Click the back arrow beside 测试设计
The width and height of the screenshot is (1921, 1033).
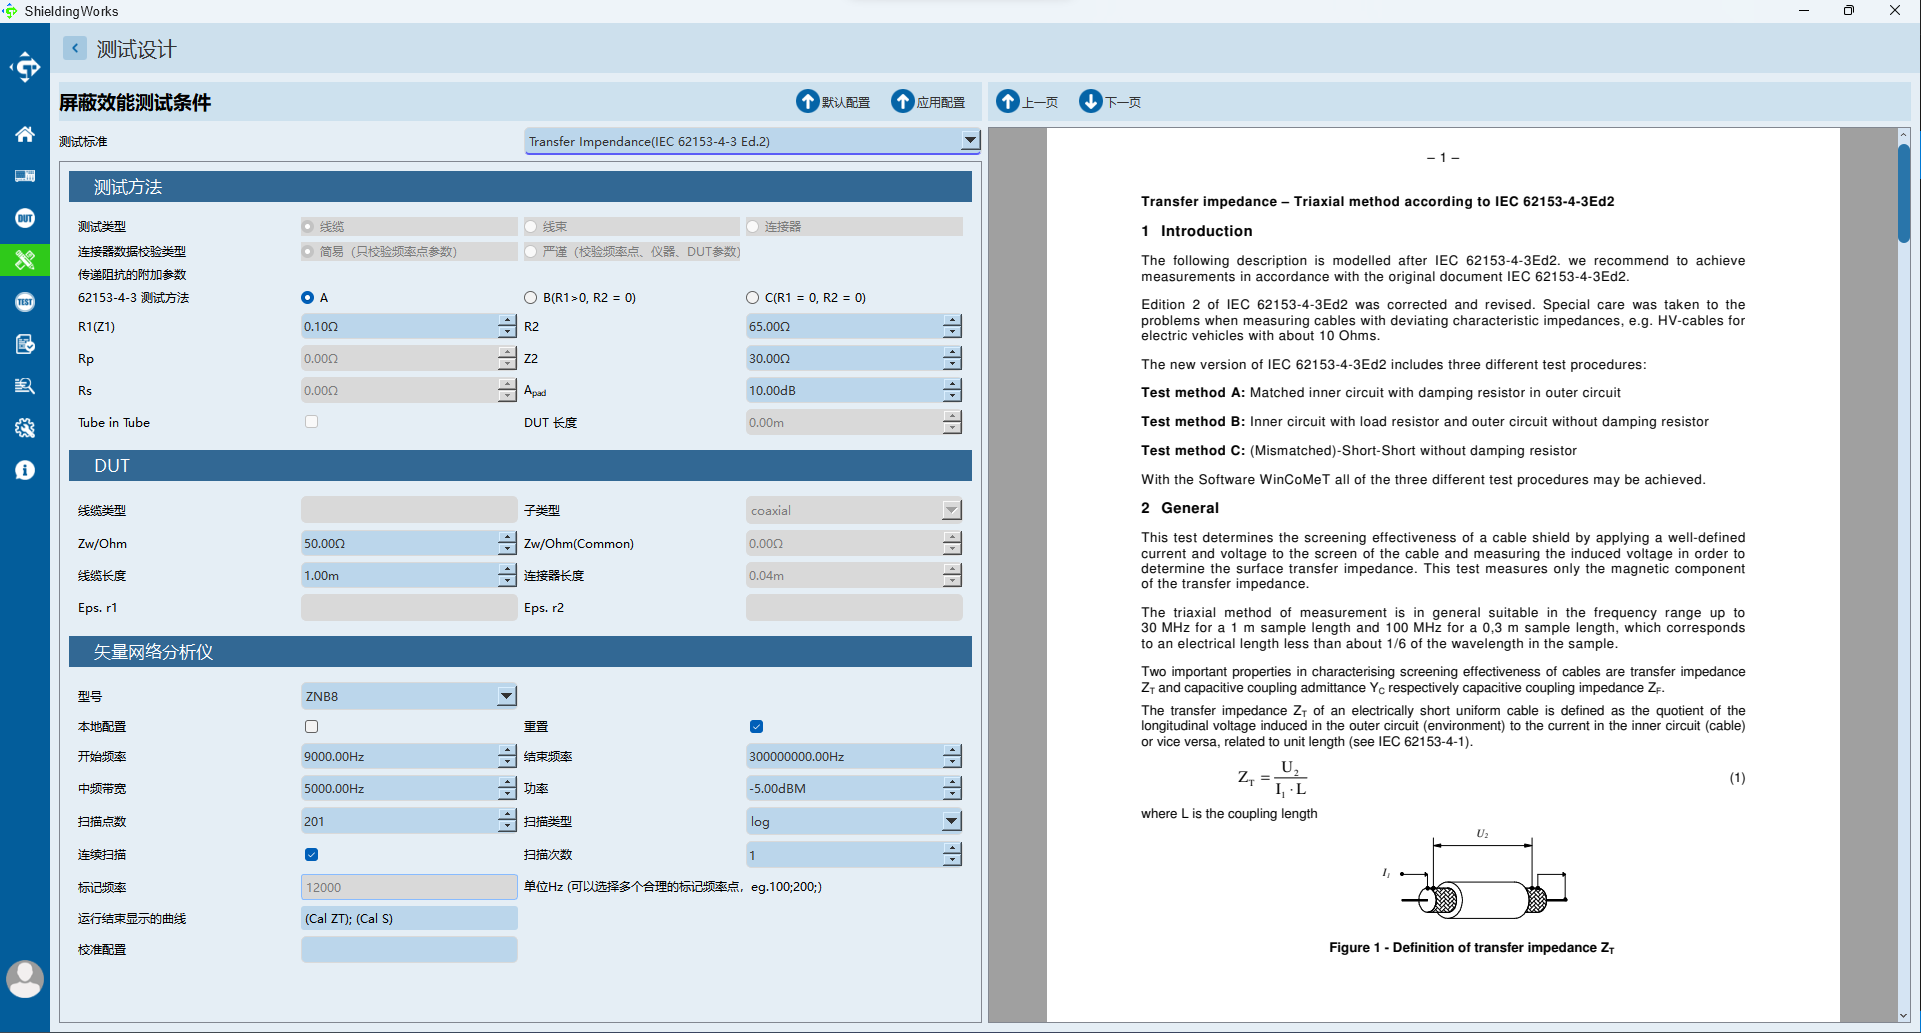pyautogui.click(x=75, y=48)
